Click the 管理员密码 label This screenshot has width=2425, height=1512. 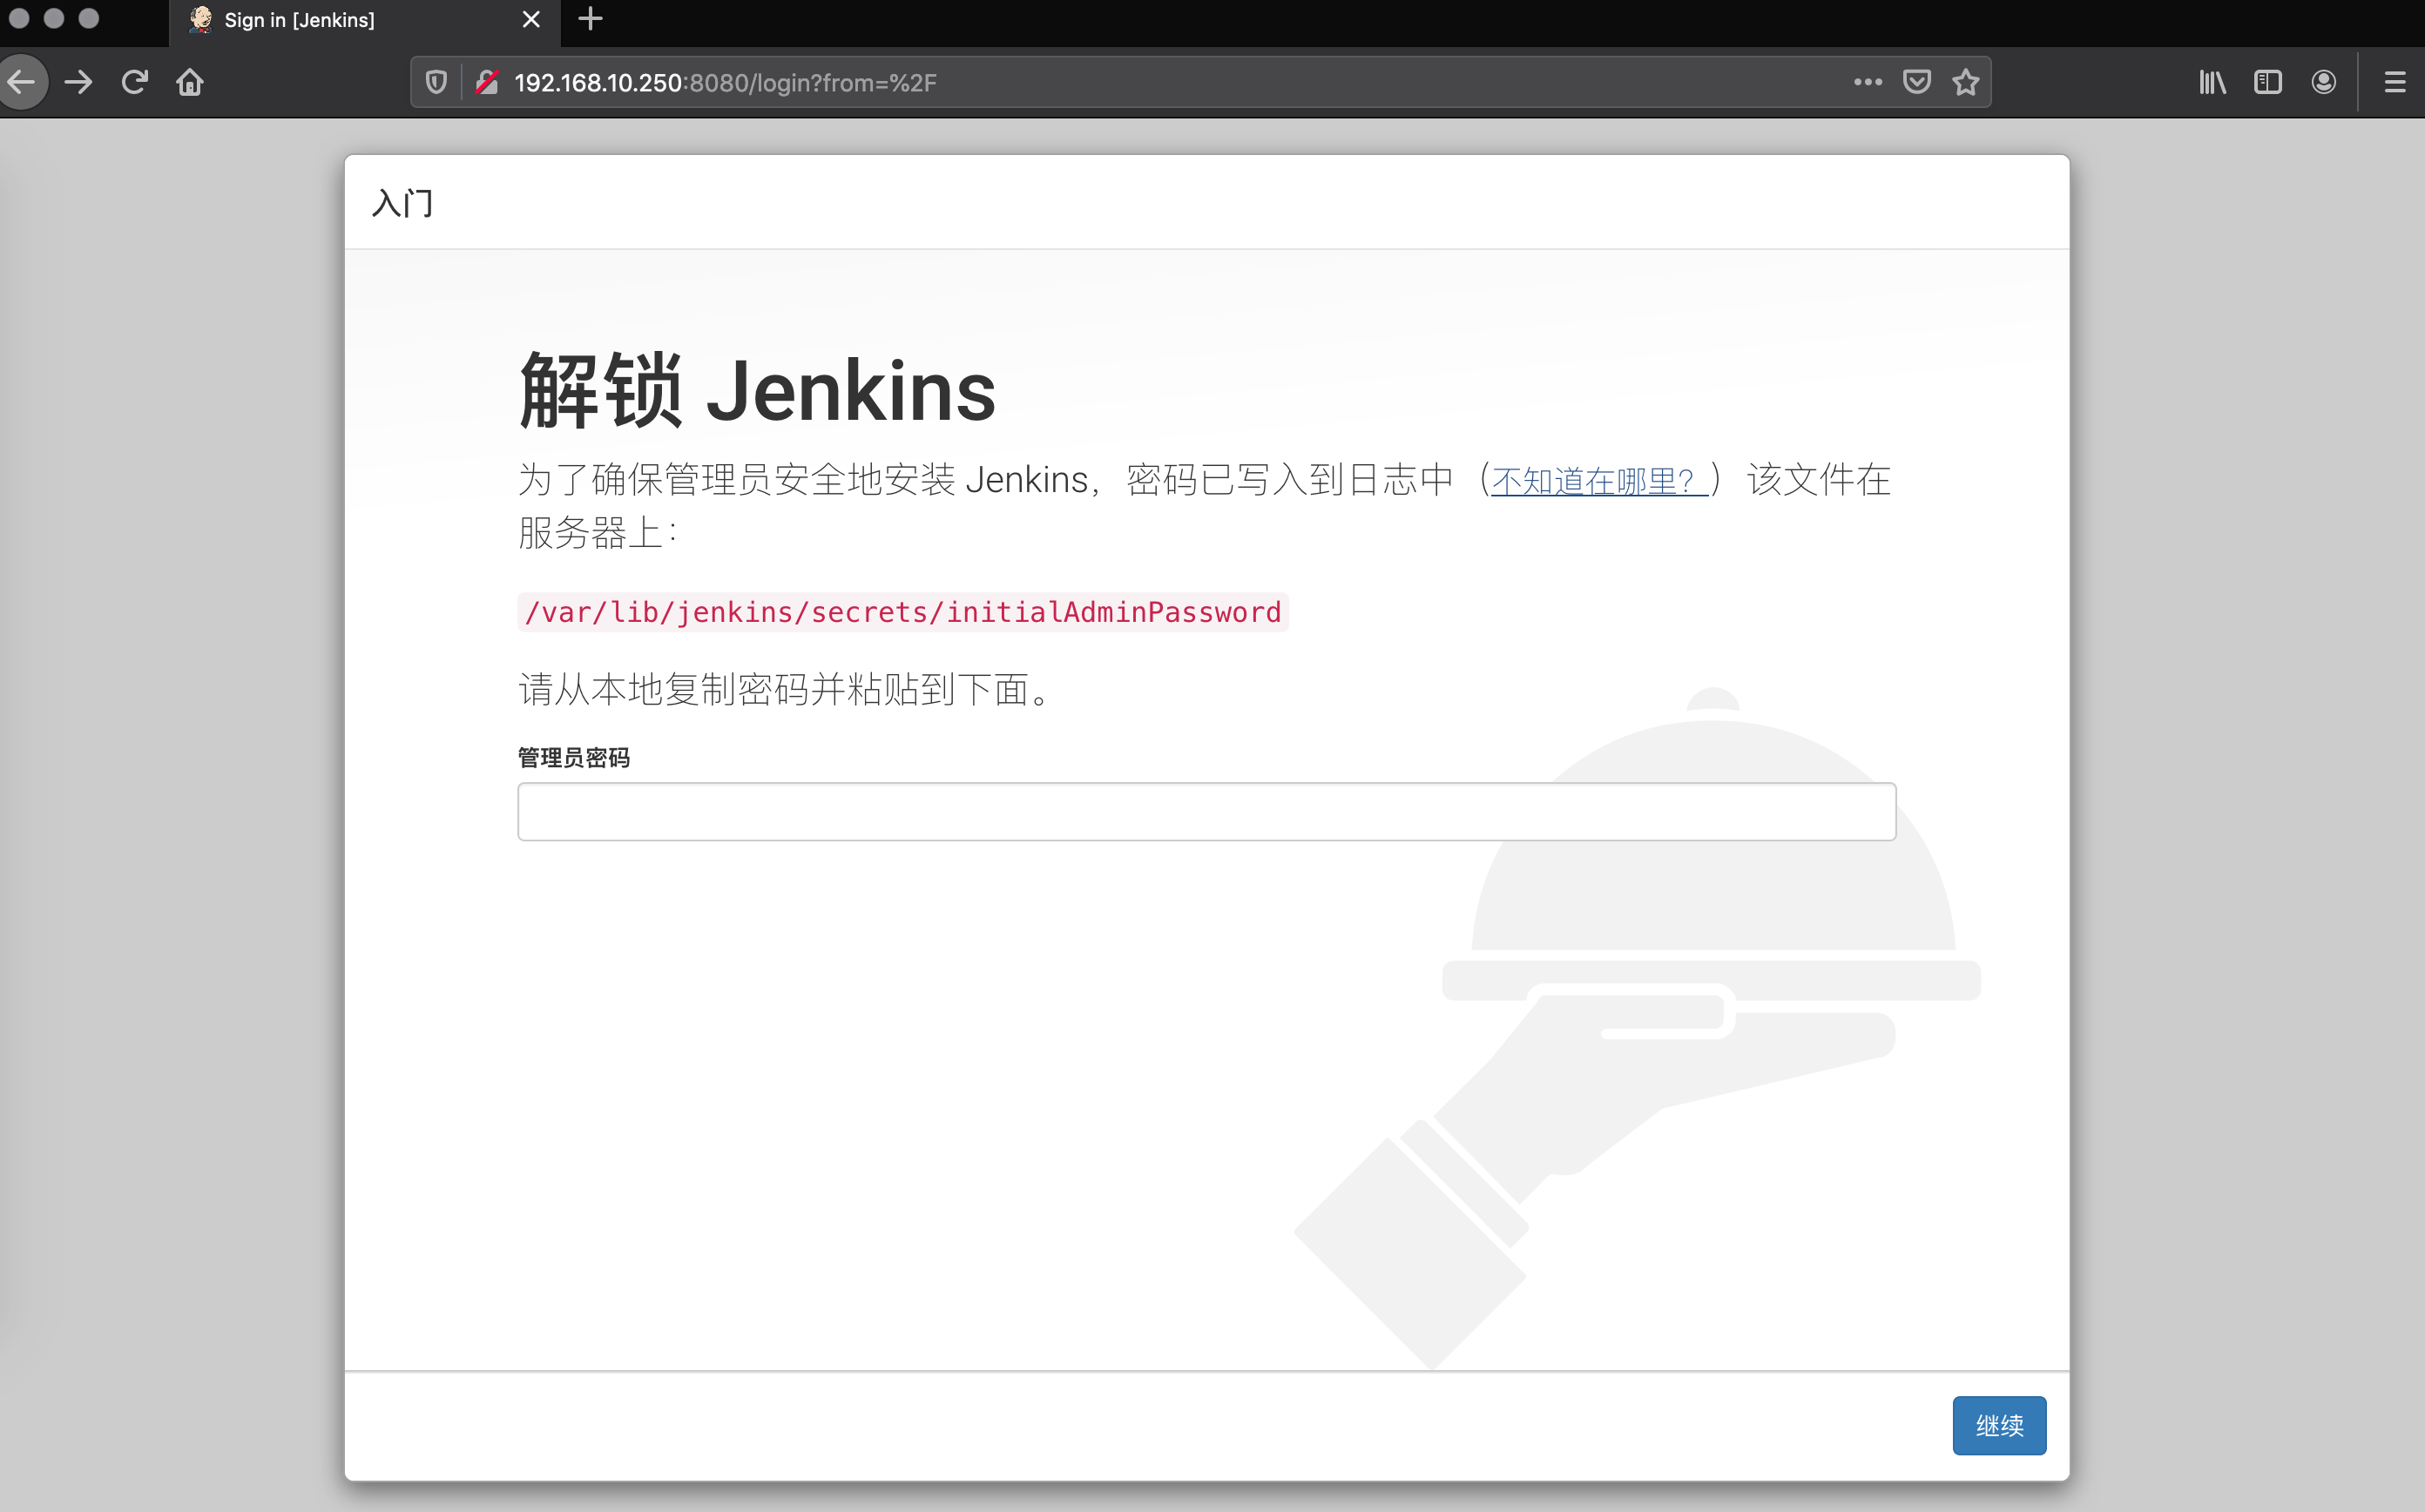pyautogui.click(x=574, y=758)
